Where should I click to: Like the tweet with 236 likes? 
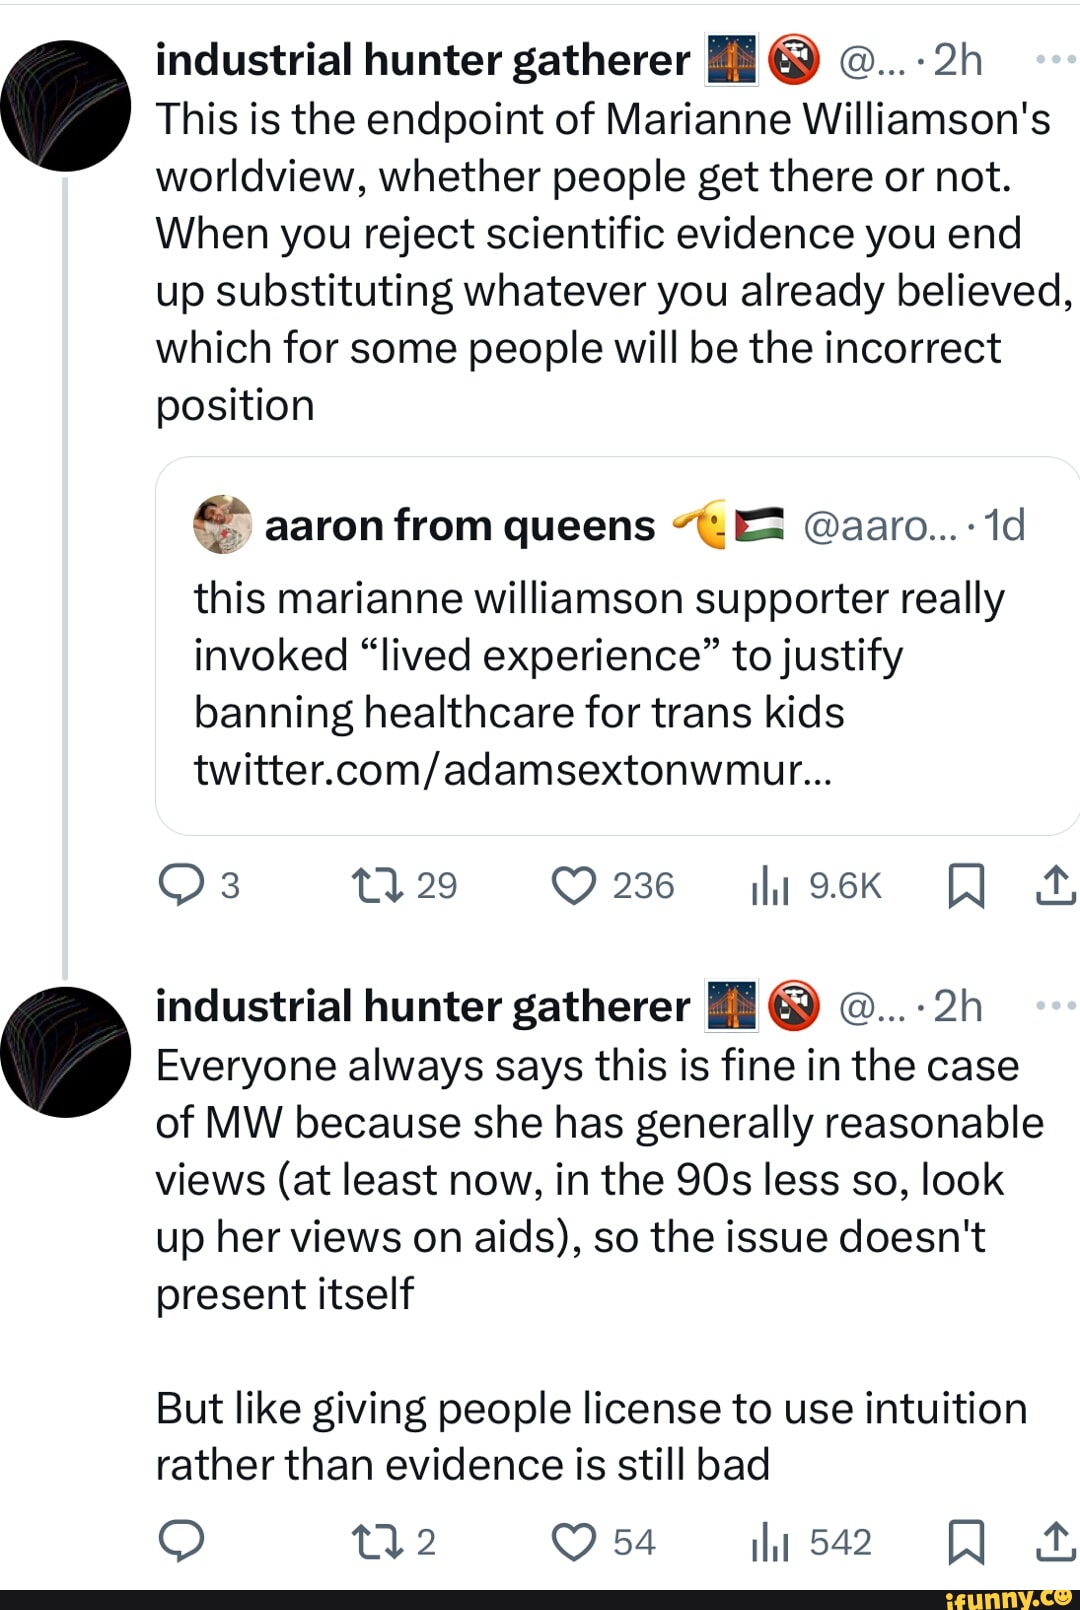click(574, 885)
